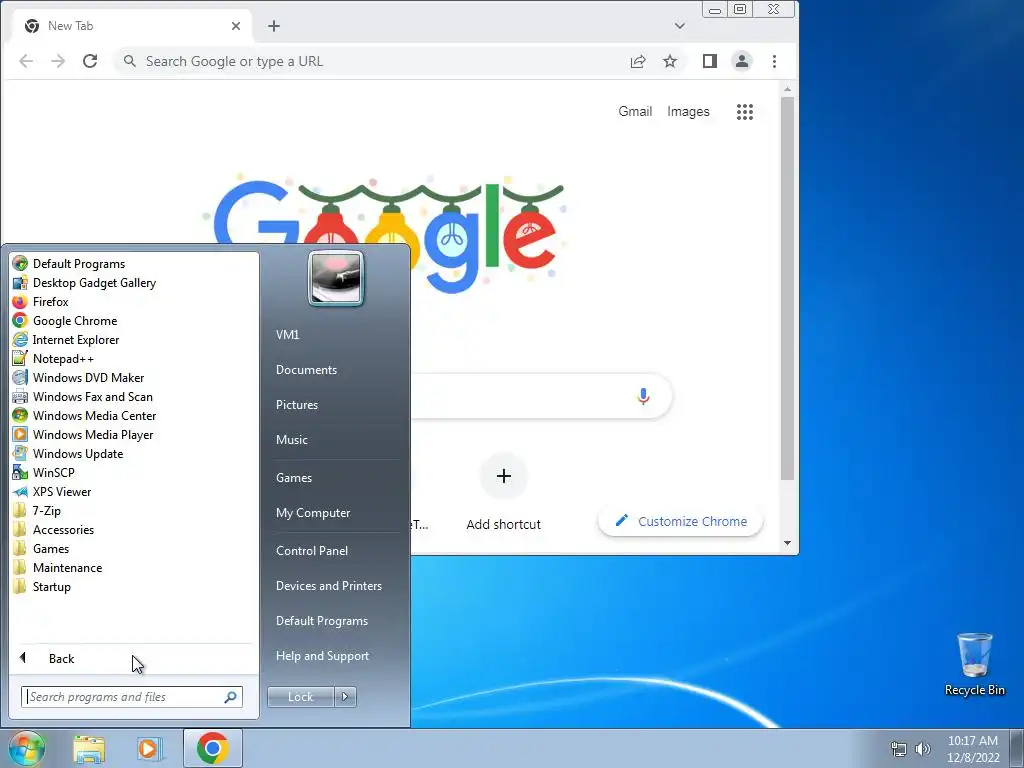Image resolution: width=1024 pixels, height=768 pixels.
Task: Open Windows Explorer from the taskbar
Action: point(89,749)
